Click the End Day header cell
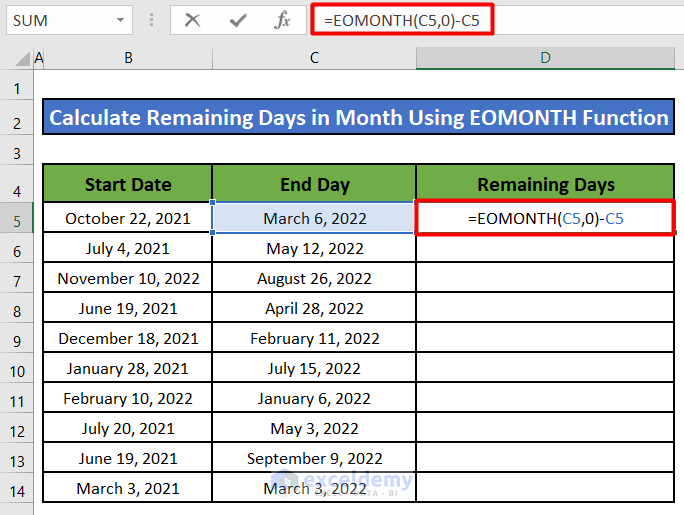 pos(314,184)
